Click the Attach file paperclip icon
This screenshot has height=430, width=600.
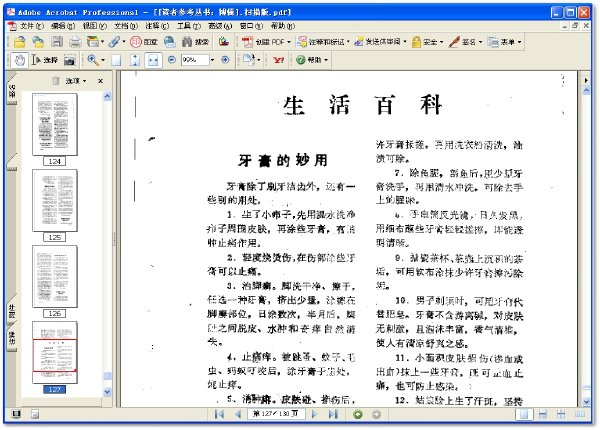[114, 41]
